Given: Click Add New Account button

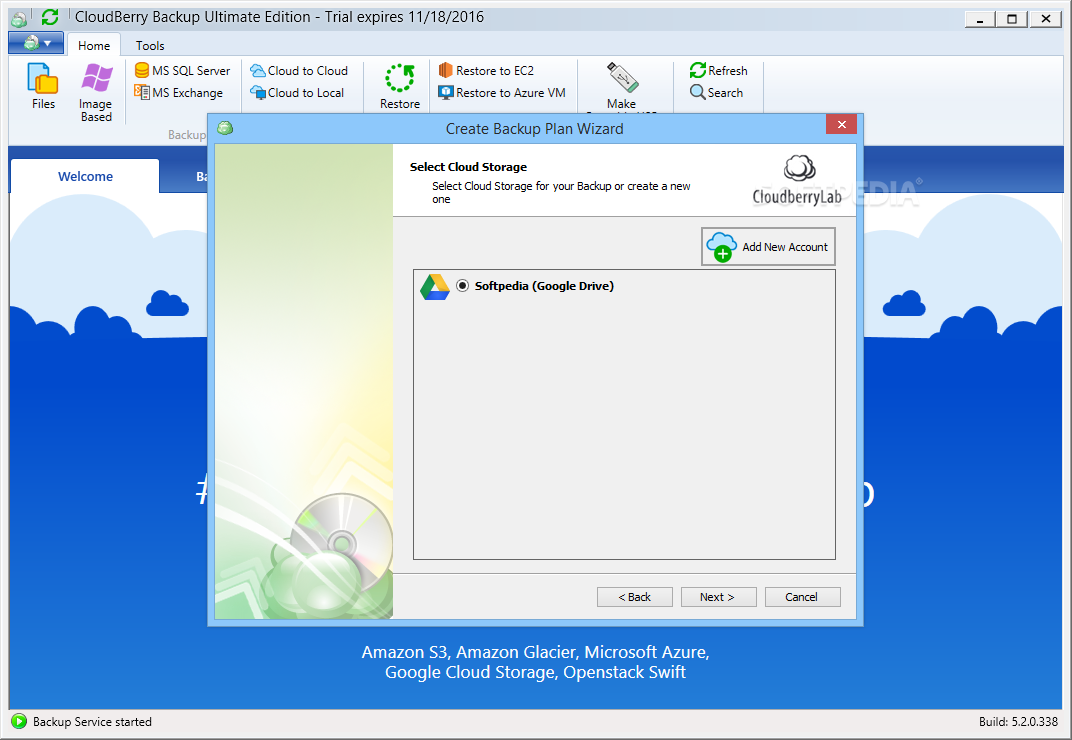Looking at the screenshot, I should 768,247.
